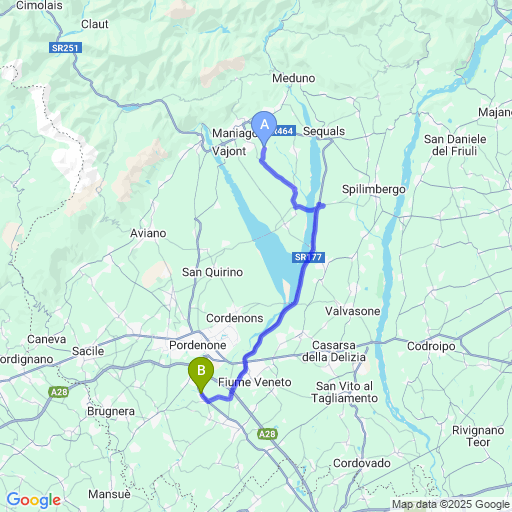Click the Cordenons label
Viewport: 512px width, 512px height.
click(x=235, y=318)
